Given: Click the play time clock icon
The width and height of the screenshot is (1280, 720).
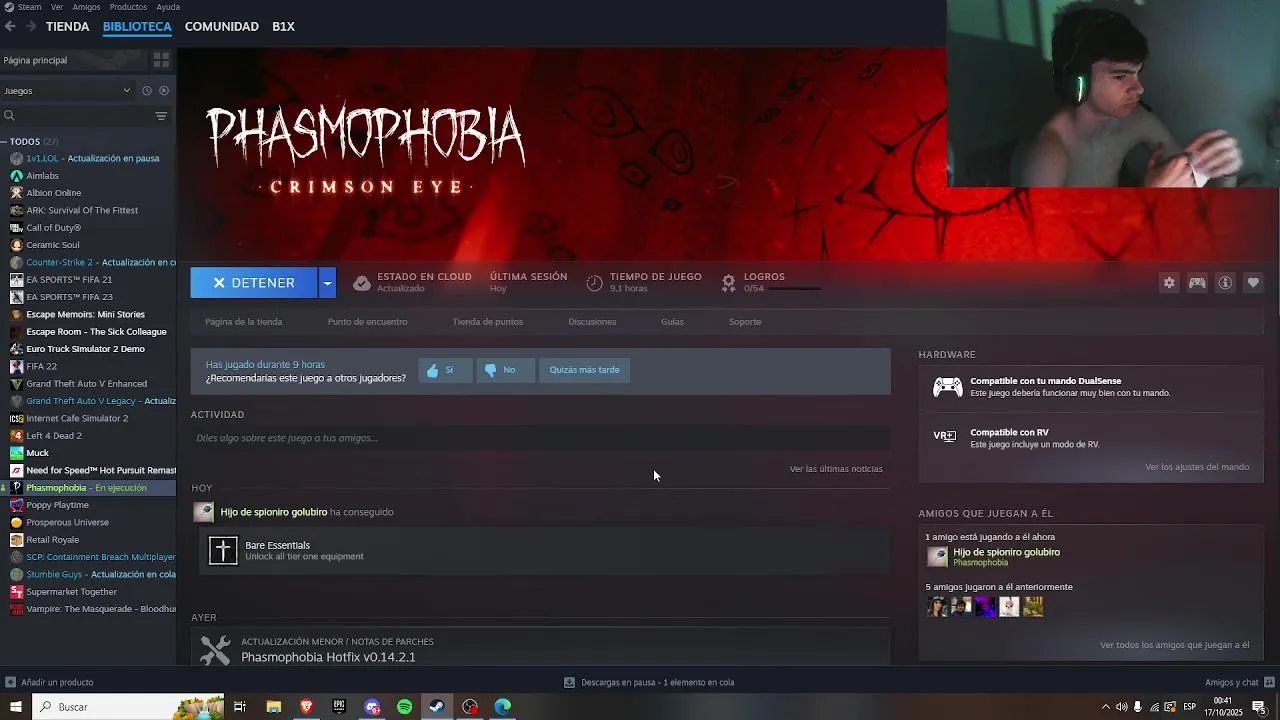Looking at the screenshot, I should (x=594, y=283).
